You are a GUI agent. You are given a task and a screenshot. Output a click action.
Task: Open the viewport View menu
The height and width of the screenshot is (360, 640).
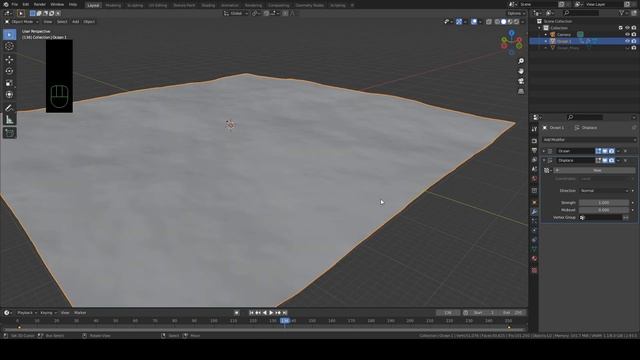[48, 22]
